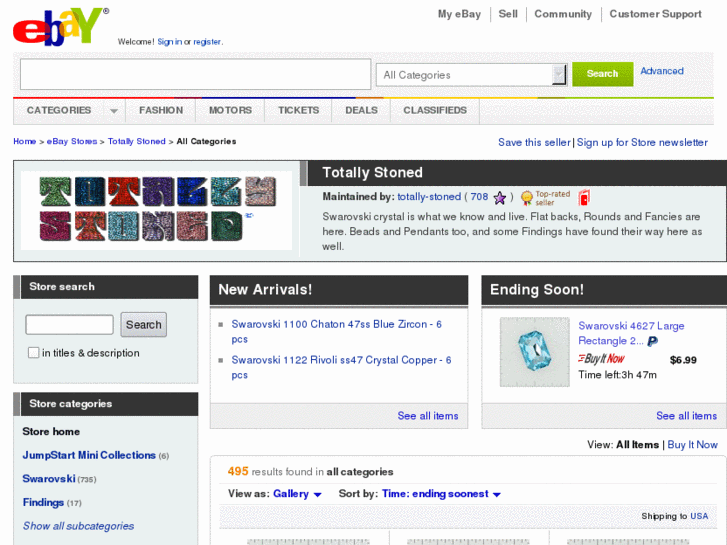Click the register link

pyautogui.click(x=207, y=42)
